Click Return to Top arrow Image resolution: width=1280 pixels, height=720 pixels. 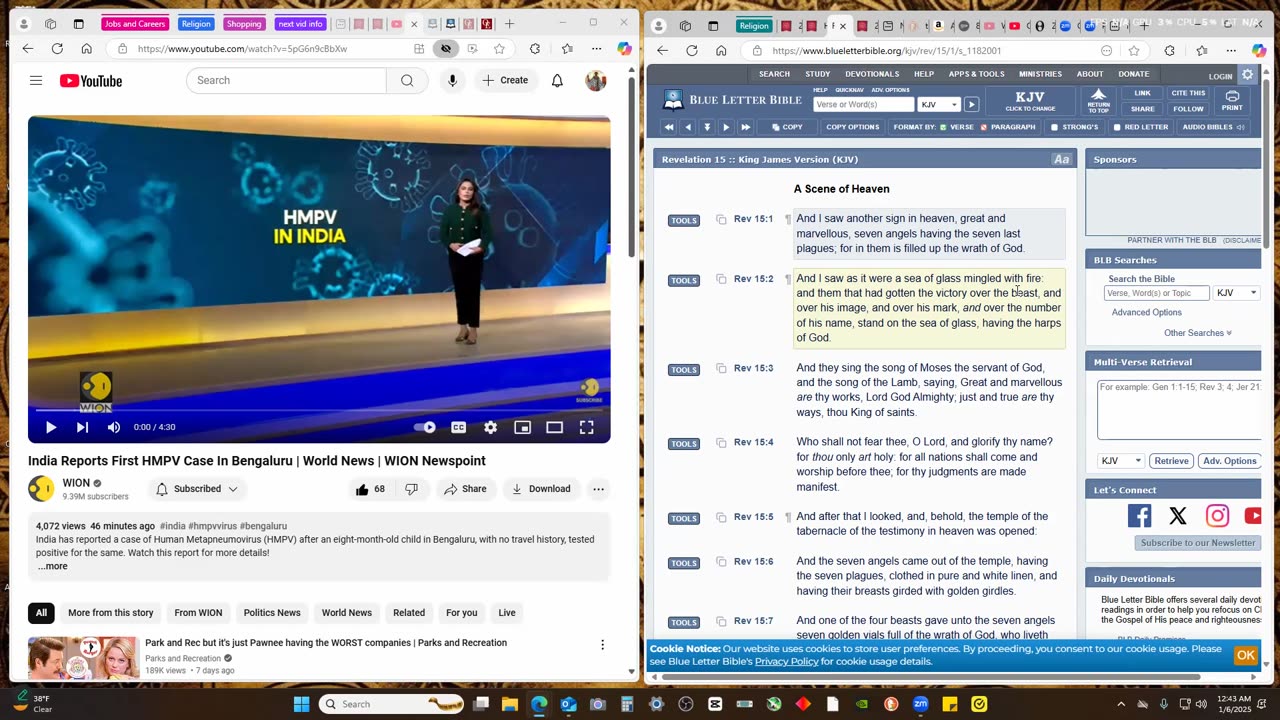tap(1098, 100)
